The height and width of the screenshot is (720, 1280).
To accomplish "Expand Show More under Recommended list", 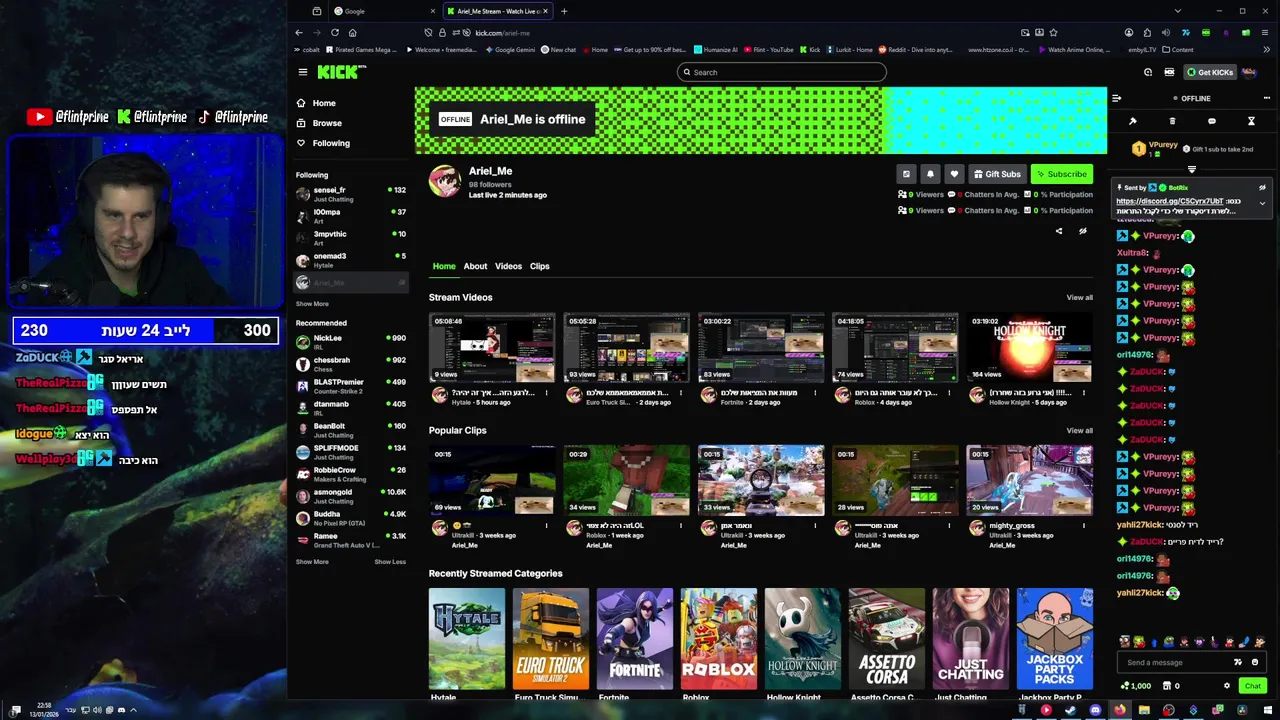I will point(312,562).
